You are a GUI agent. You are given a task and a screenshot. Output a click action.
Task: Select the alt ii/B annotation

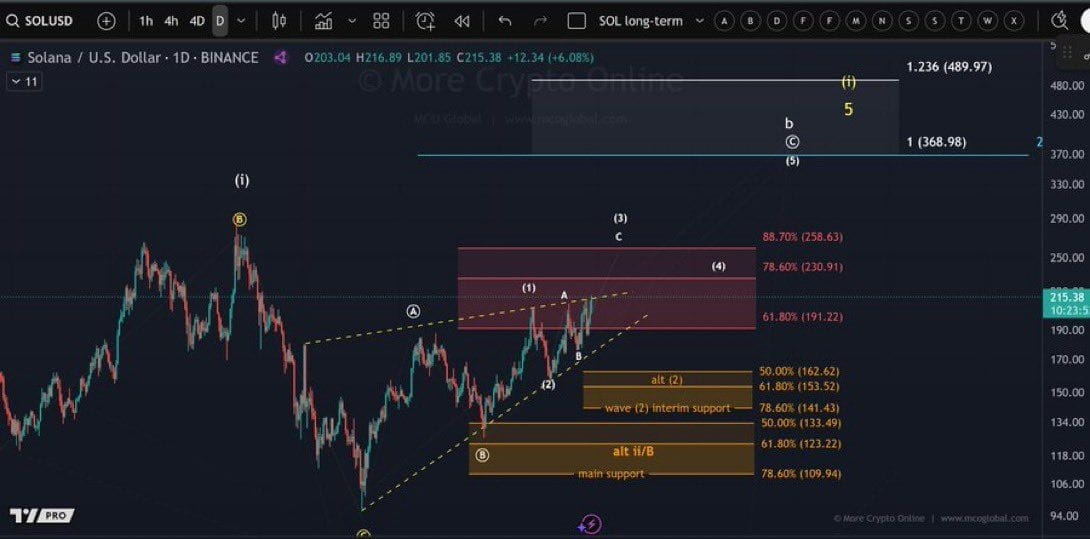tap(633, 452)
